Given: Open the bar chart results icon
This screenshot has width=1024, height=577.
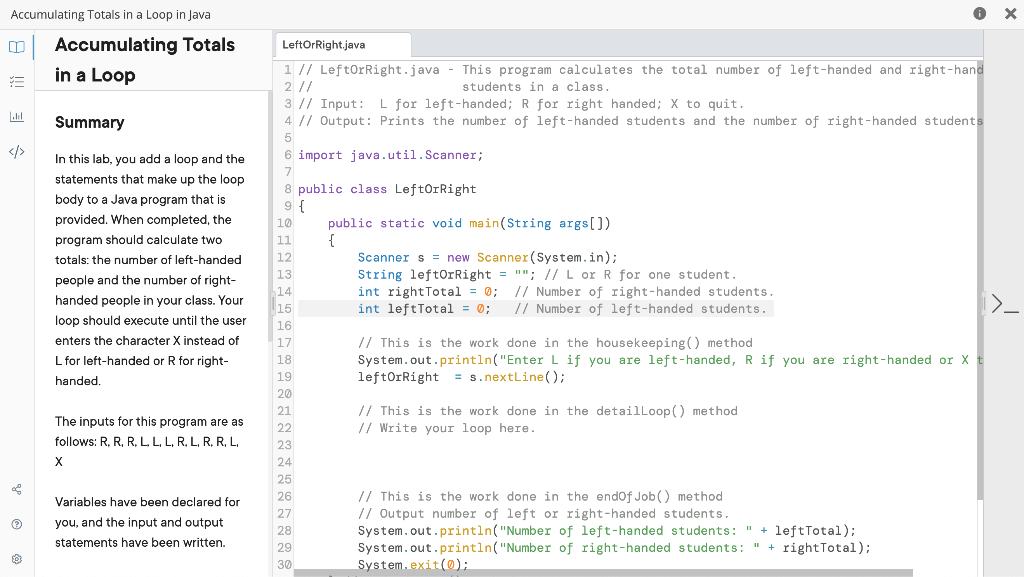Looking at the screenshot, I should [17, 117].
